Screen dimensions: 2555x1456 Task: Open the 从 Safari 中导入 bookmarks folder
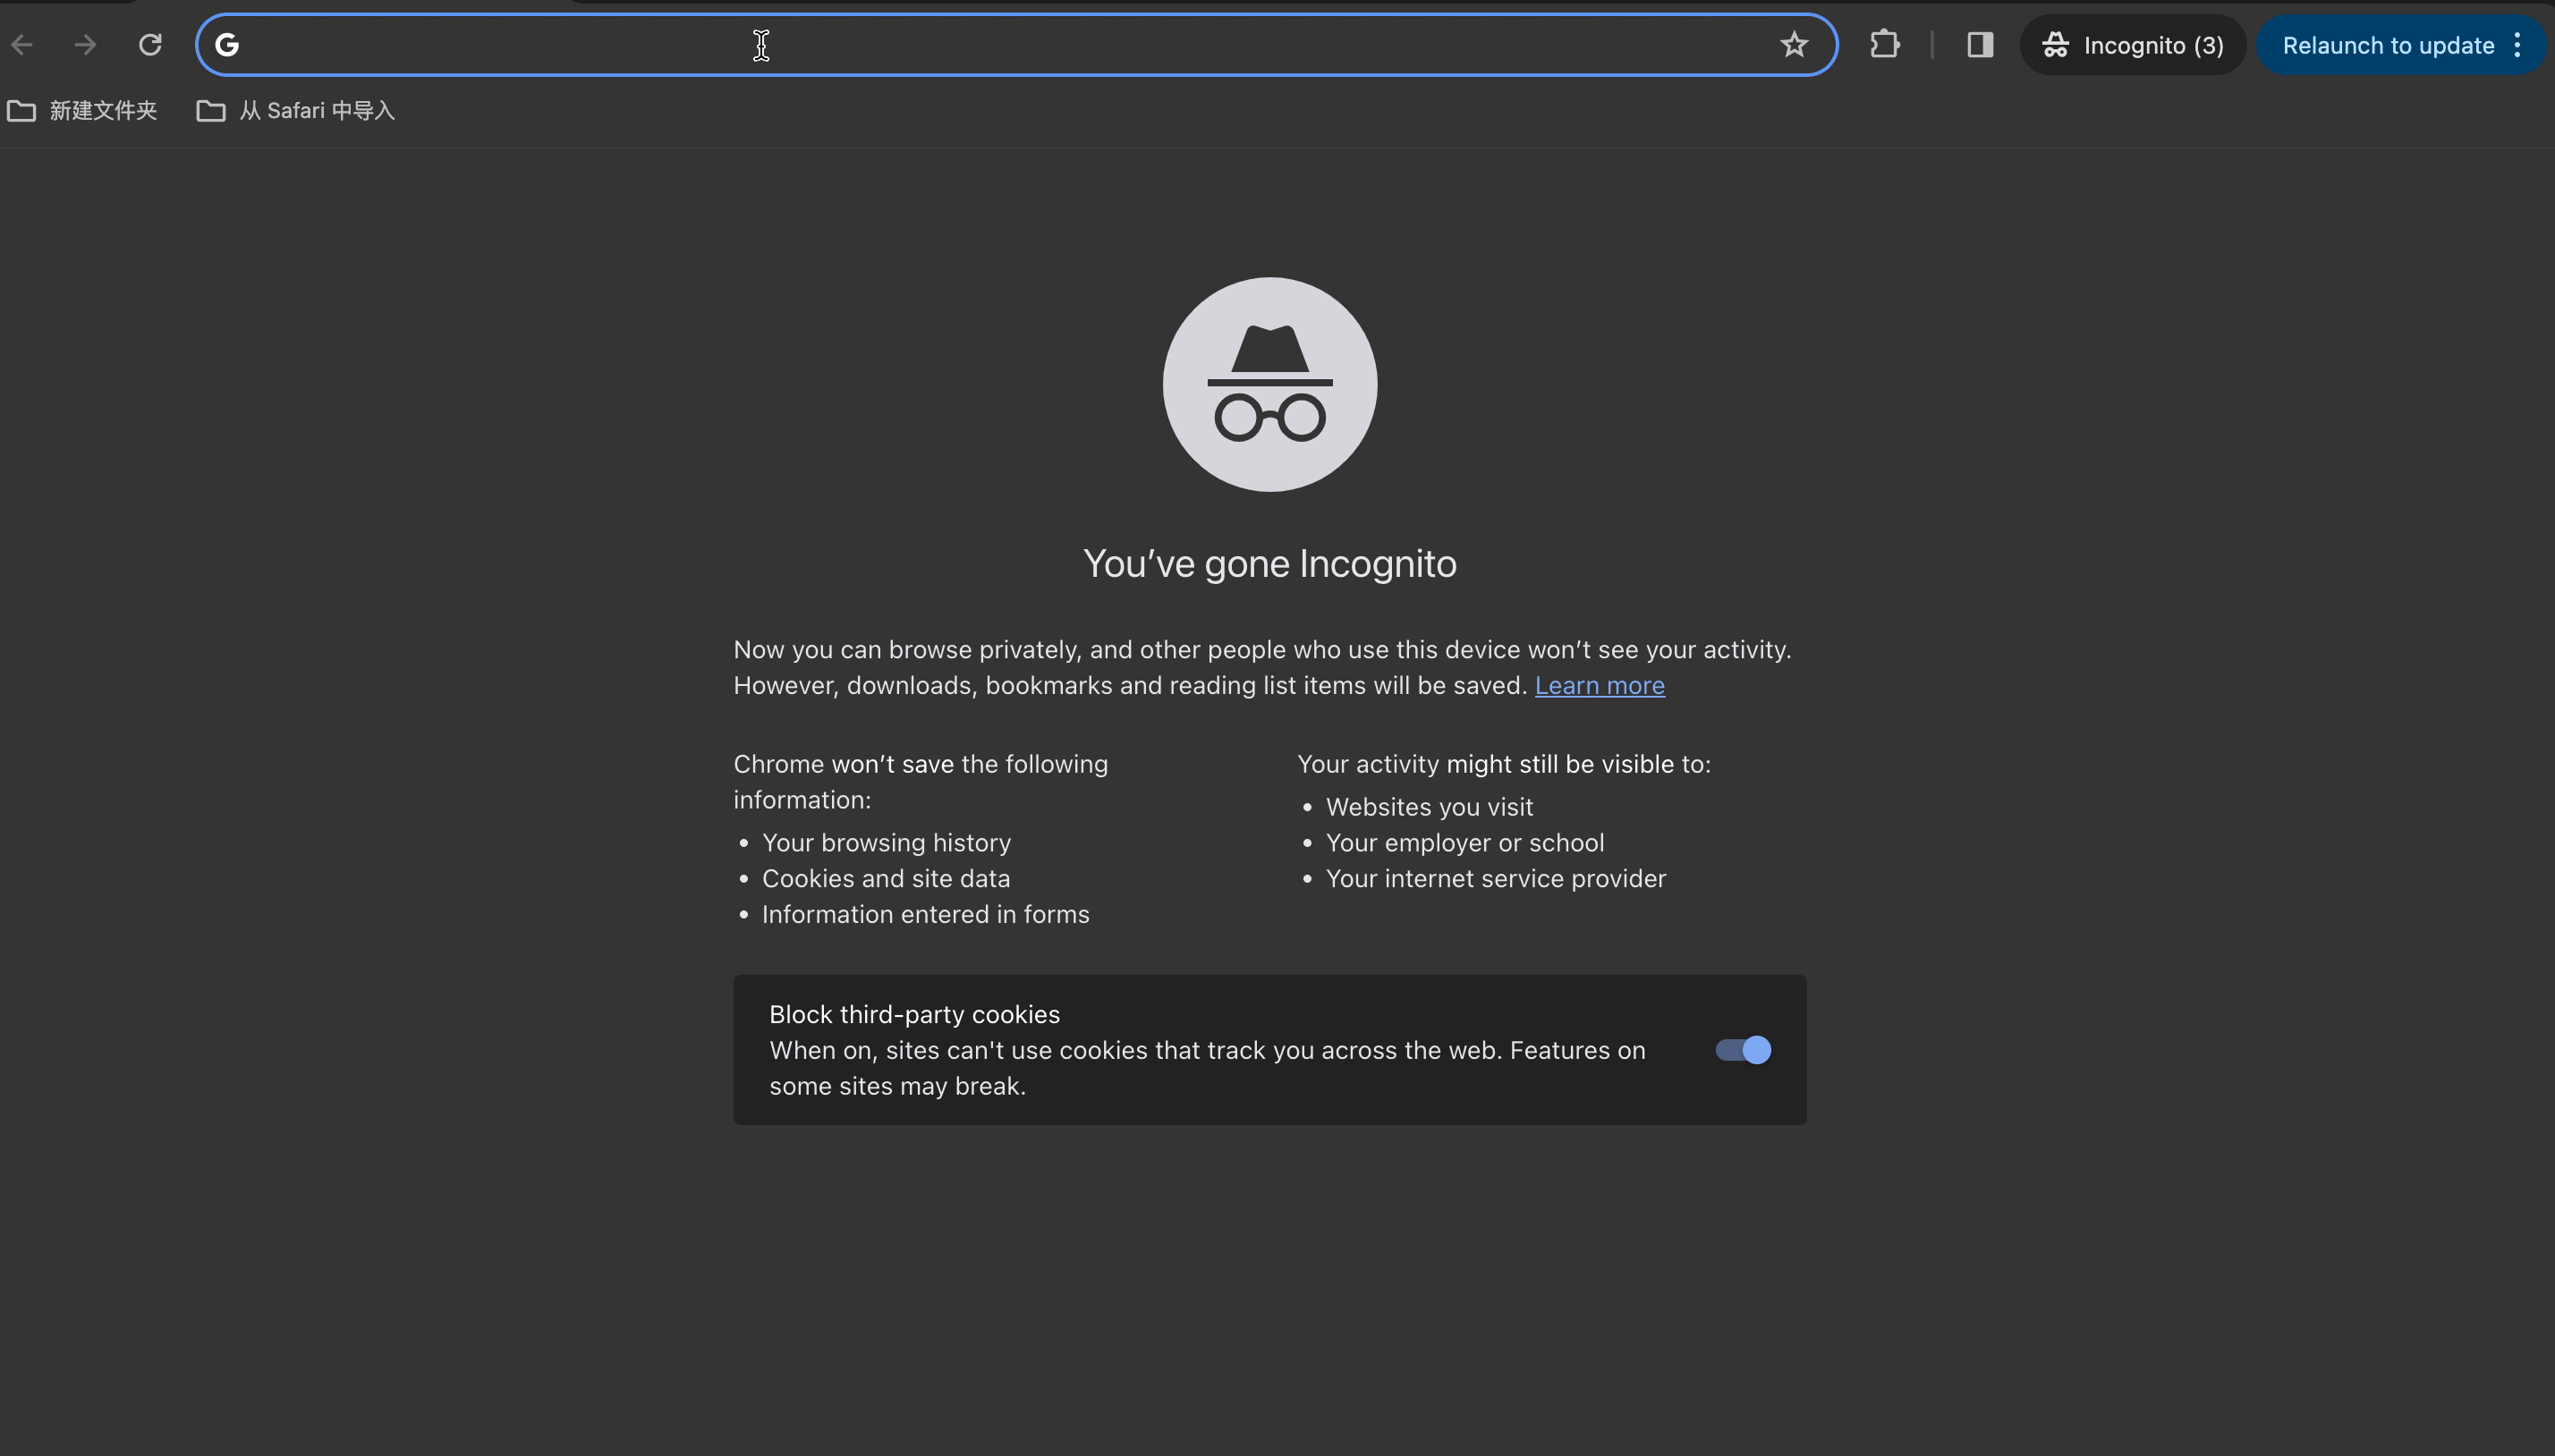coord(316,111)
